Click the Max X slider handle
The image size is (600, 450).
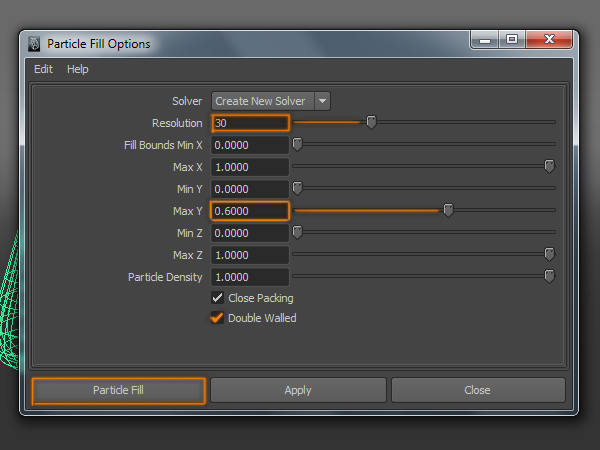pyautogui.click(x=549, y=166)
